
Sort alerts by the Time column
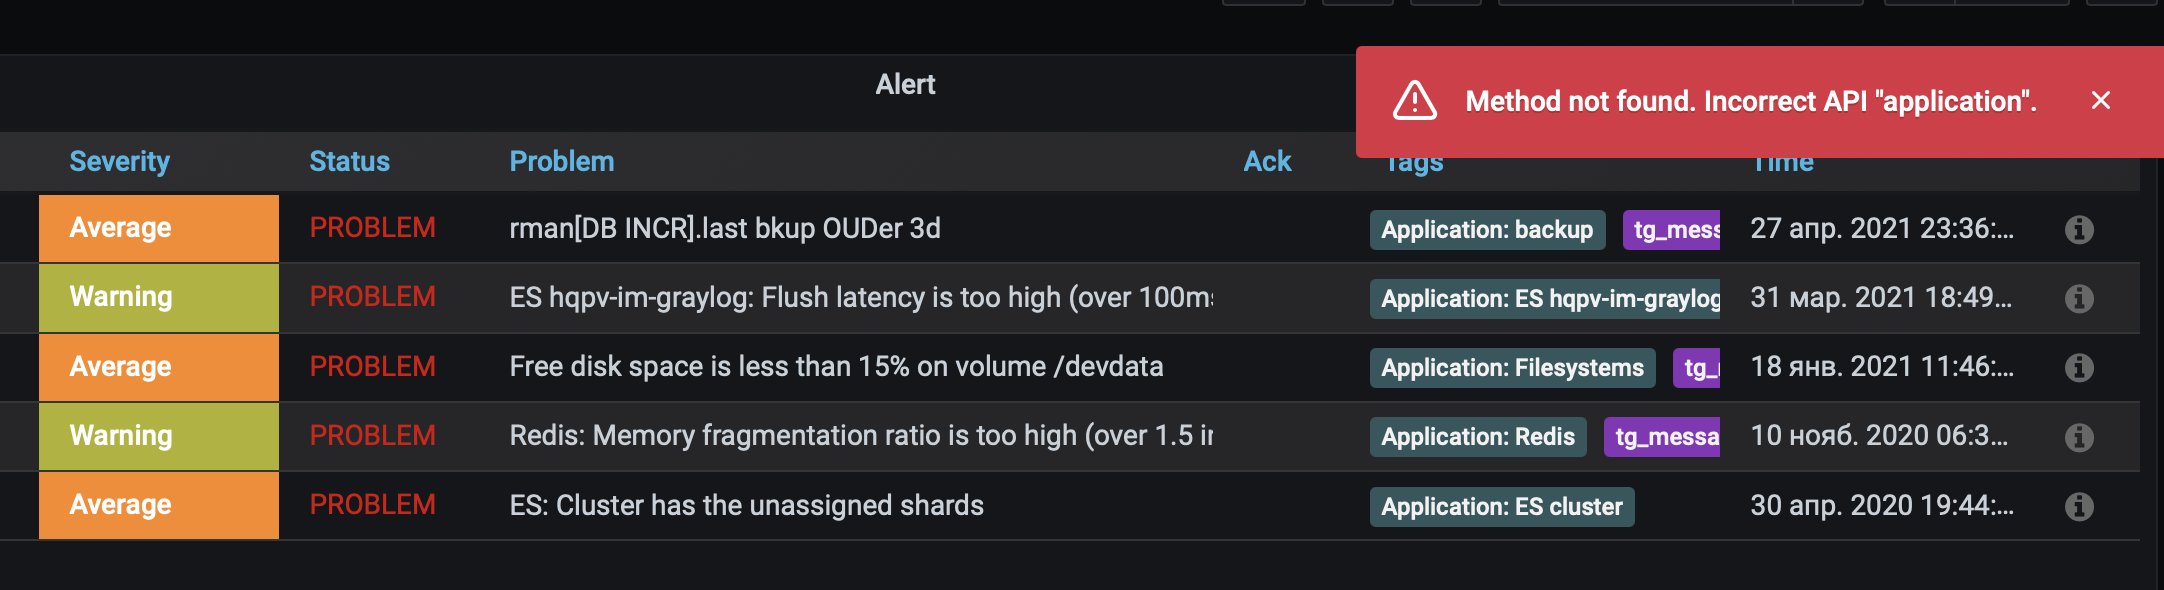(x=1783, y=161)
